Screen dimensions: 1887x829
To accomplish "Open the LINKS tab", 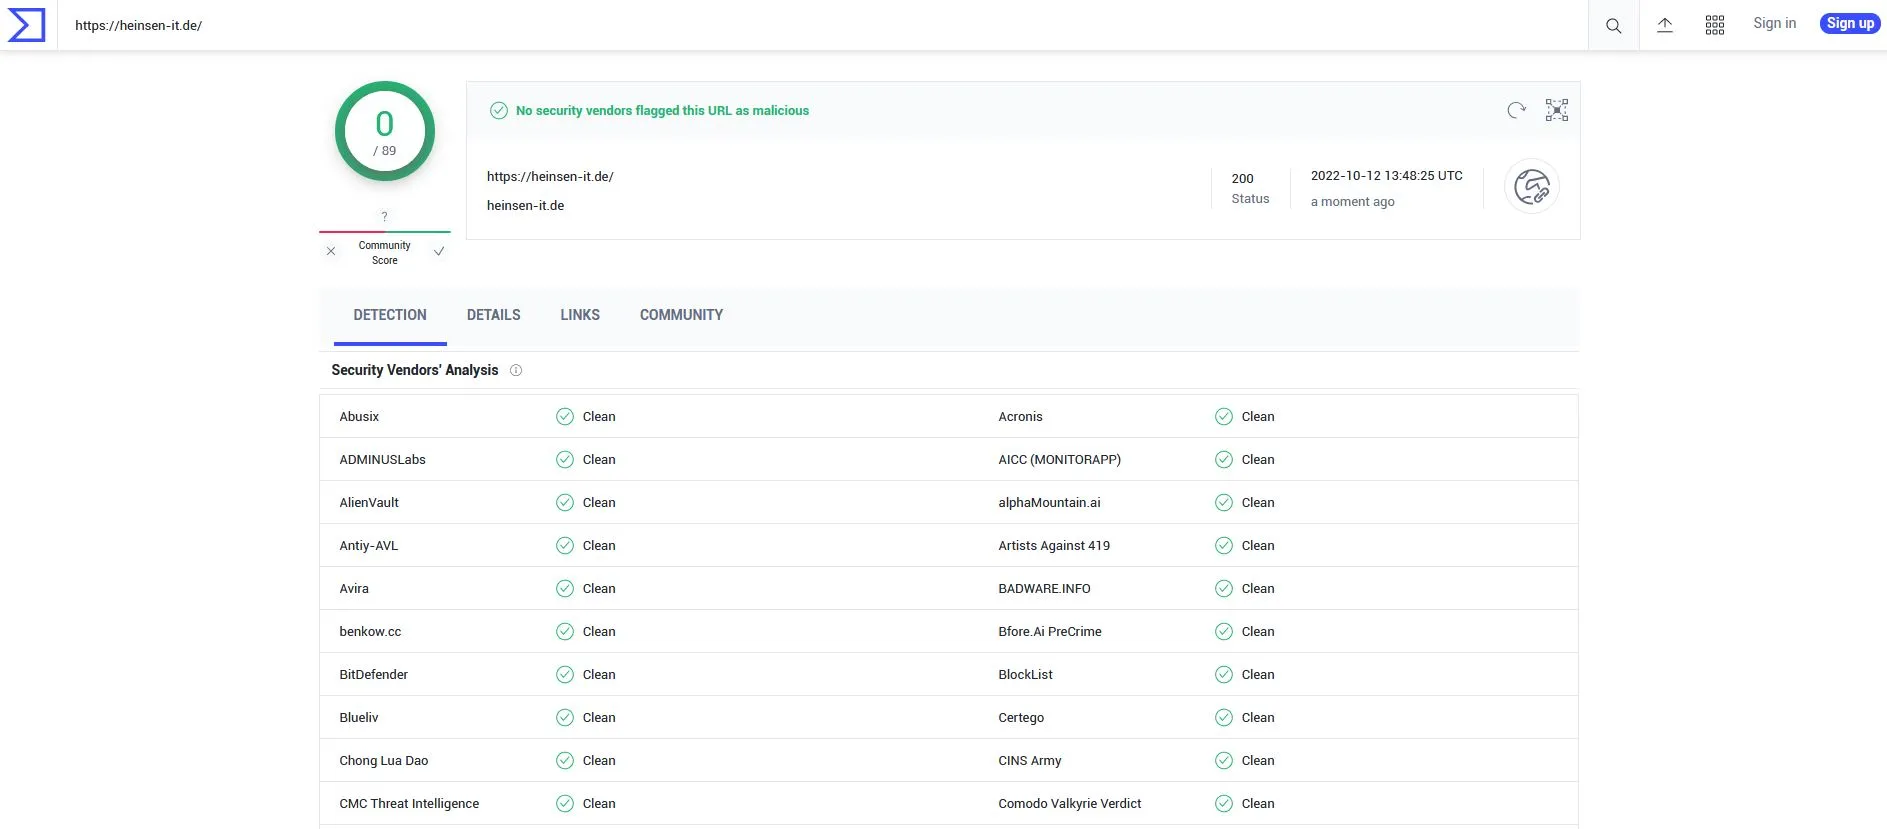I will 580,315.
